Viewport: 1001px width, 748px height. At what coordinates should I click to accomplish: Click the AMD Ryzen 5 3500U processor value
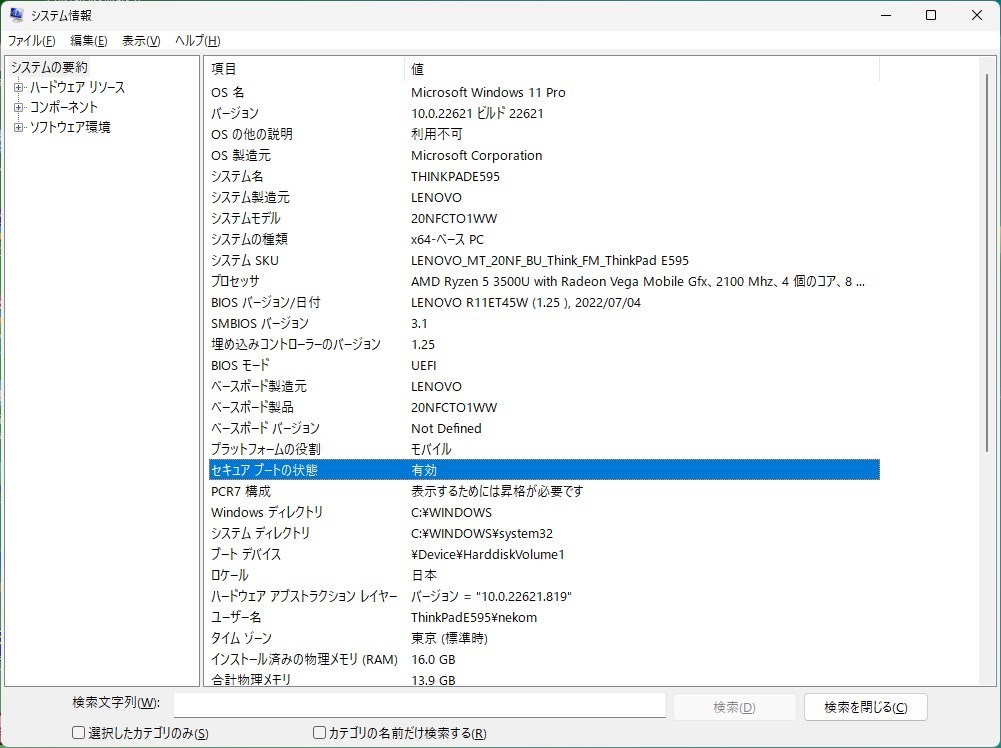[x=638, y=281]
